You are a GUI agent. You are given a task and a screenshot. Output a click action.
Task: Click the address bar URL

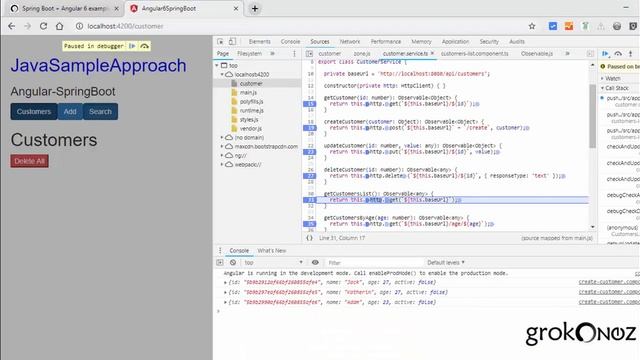[125, 26]
